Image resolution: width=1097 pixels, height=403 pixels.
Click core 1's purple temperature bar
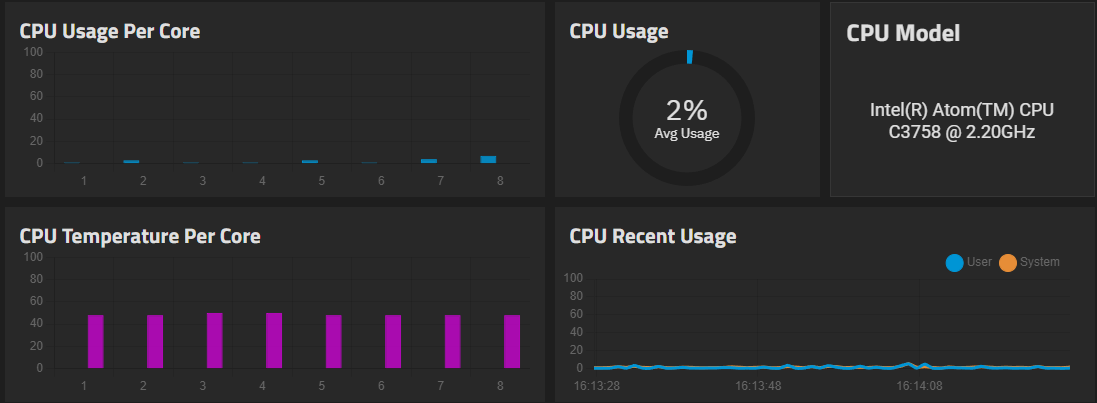pos(96,341)
